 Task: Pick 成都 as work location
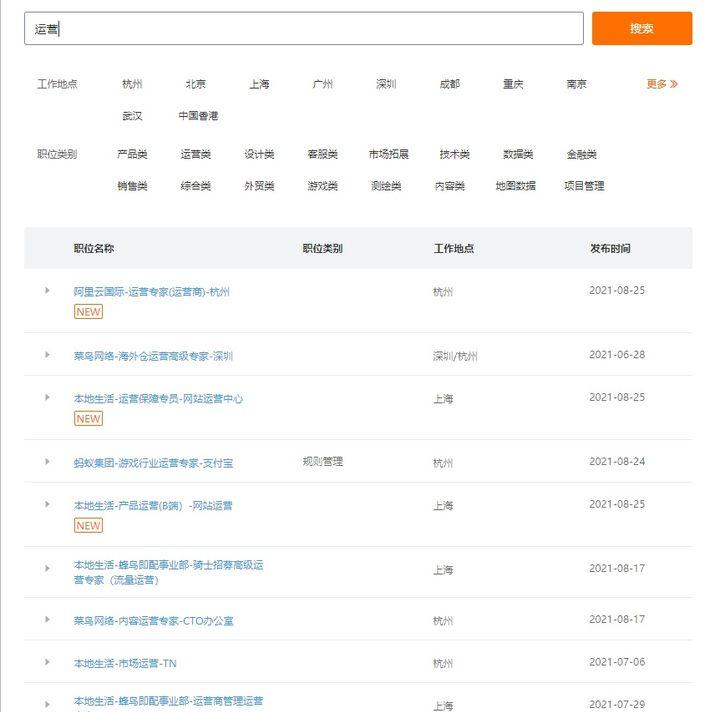(x=450, y=84)
